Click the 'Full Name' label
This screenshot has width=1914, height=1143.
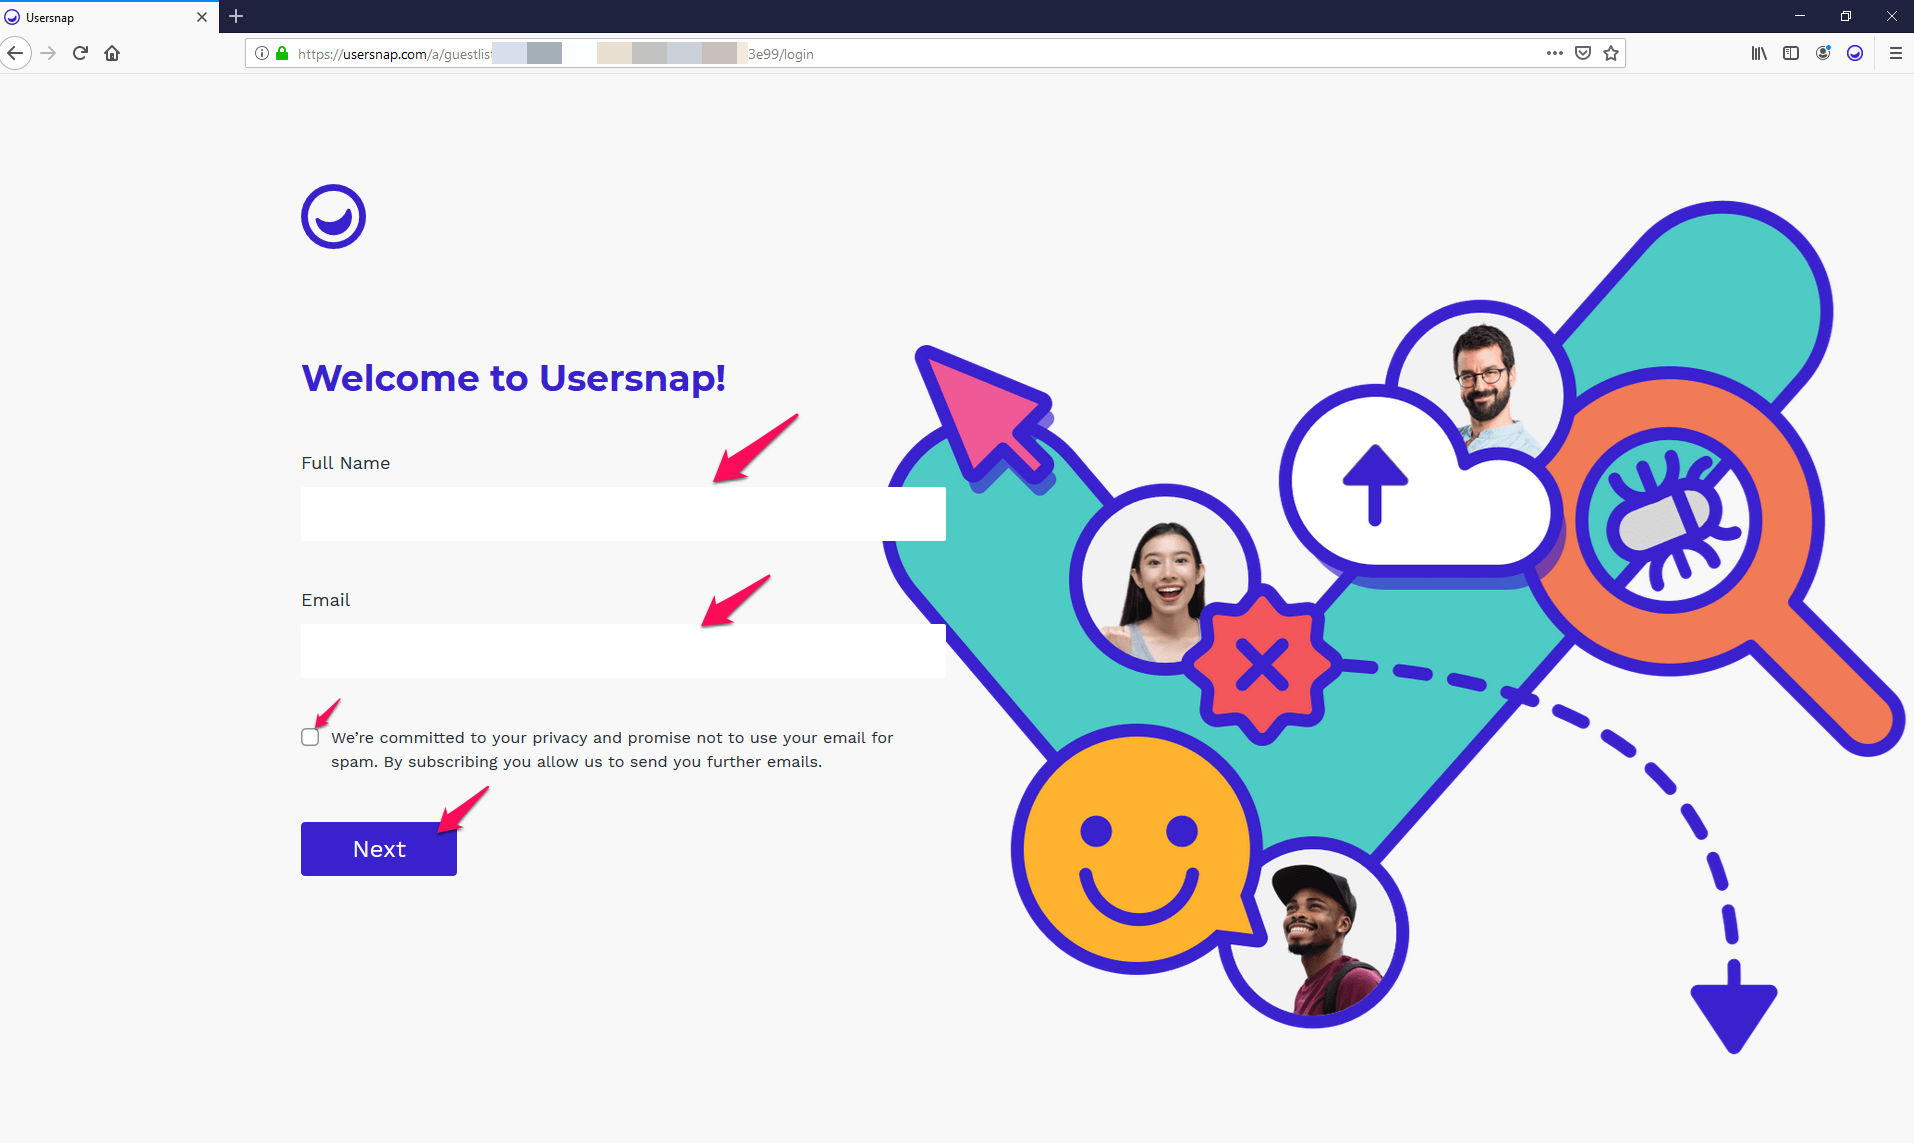pos(346,463)
